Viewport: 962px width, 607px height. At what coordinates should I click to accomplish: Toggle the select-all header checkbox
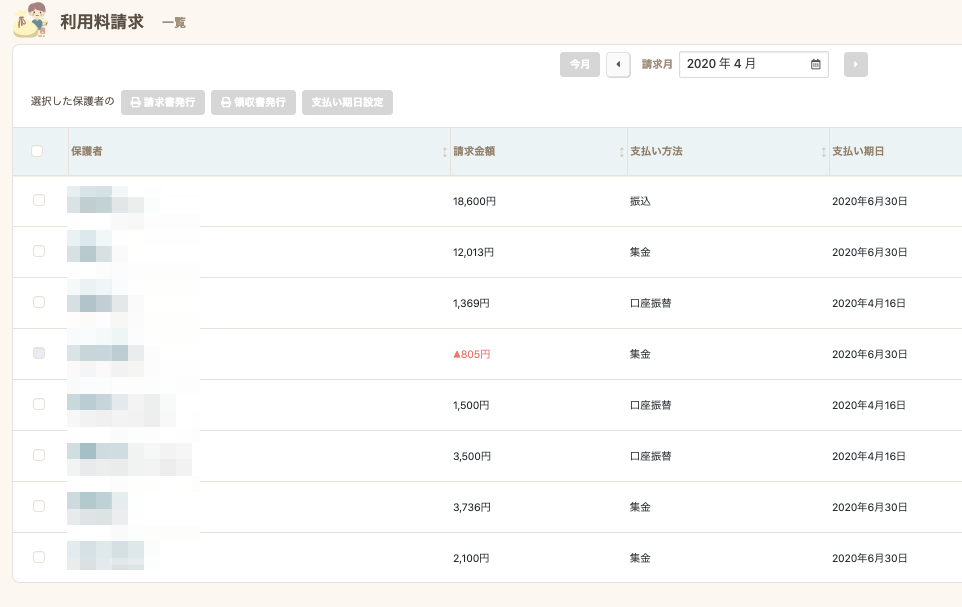37,151
